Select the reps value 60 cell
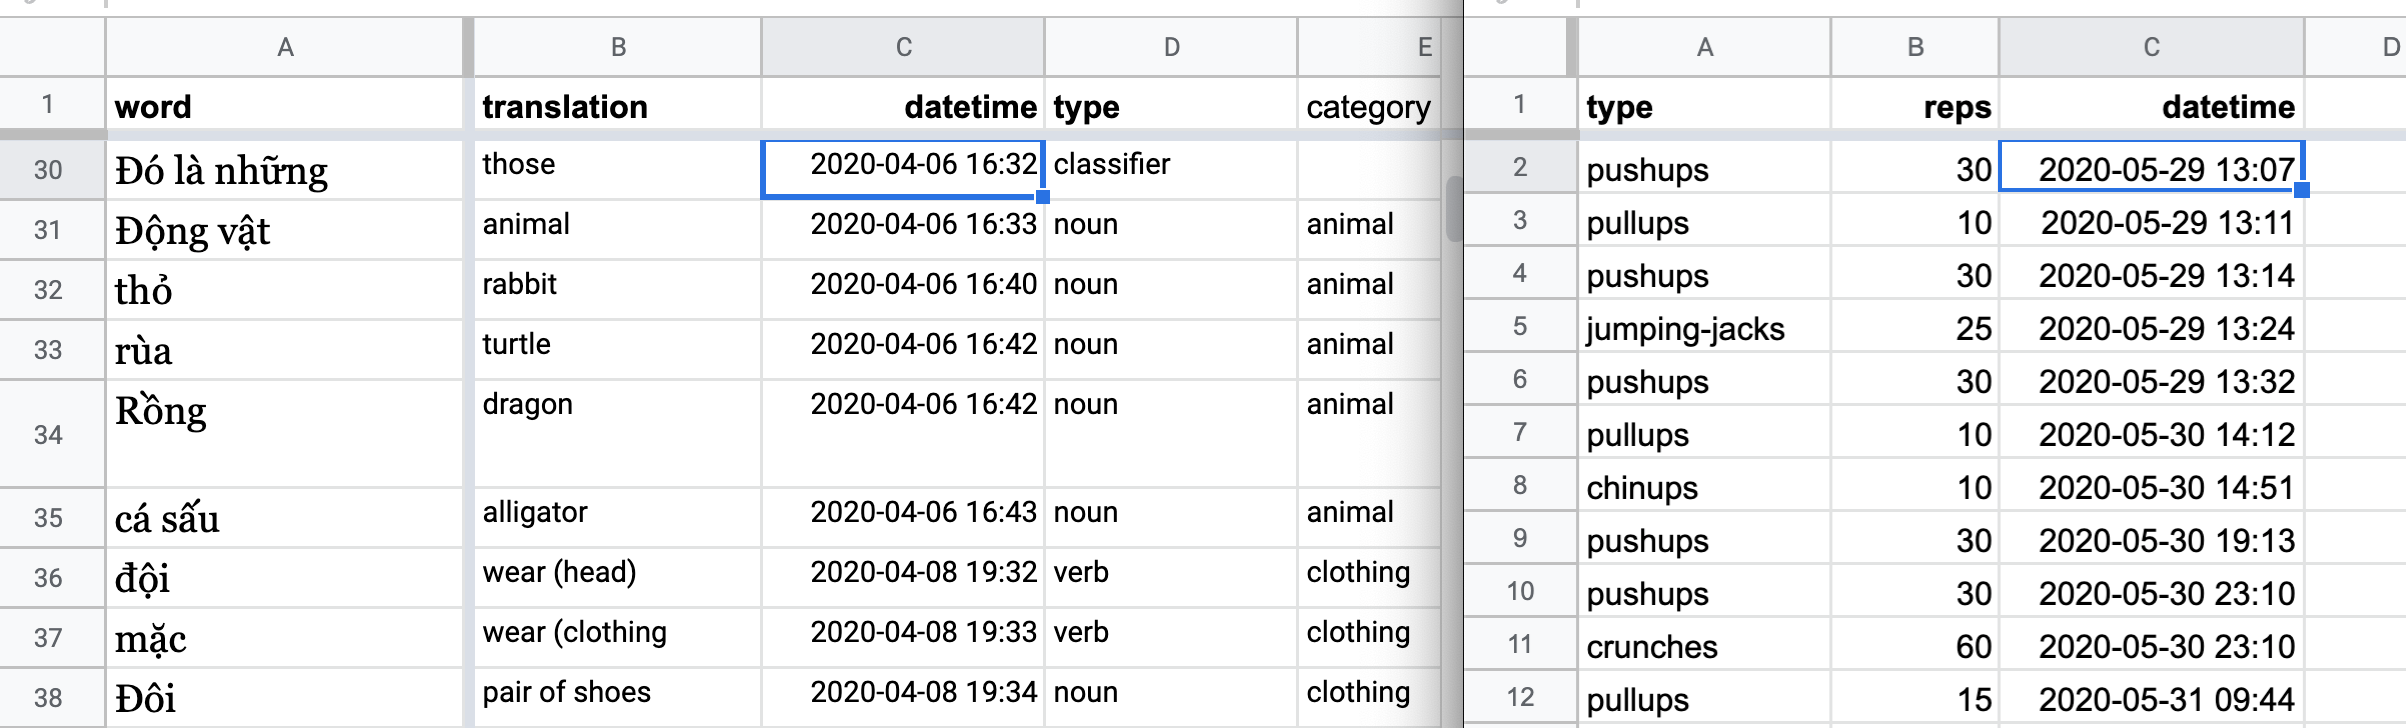This screenshot has width=2406, height=728. 1915,646
